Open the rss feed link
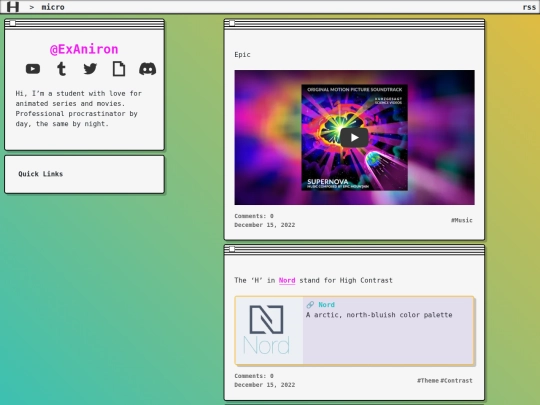The height and width of the screenshot is (405, 540). [529, 7]
